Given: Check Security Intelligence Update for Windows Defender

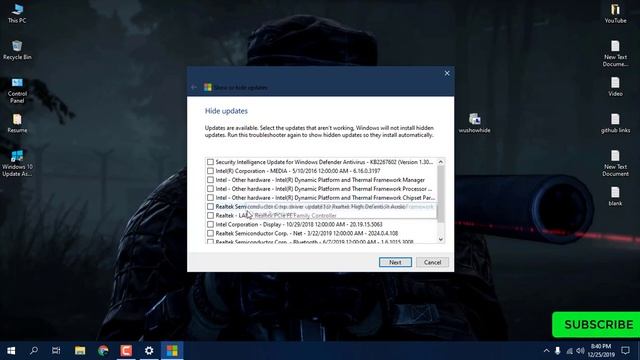Looking at the screenshot, I should tap(210, 162).
